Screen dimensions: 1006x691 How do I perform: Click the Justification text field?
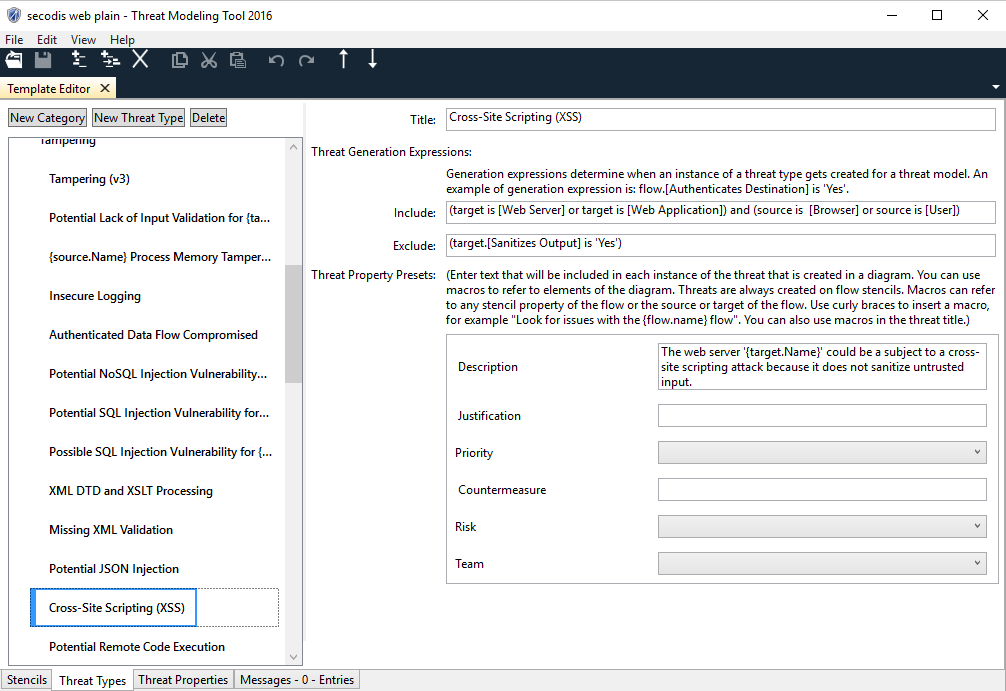[821, 416]
